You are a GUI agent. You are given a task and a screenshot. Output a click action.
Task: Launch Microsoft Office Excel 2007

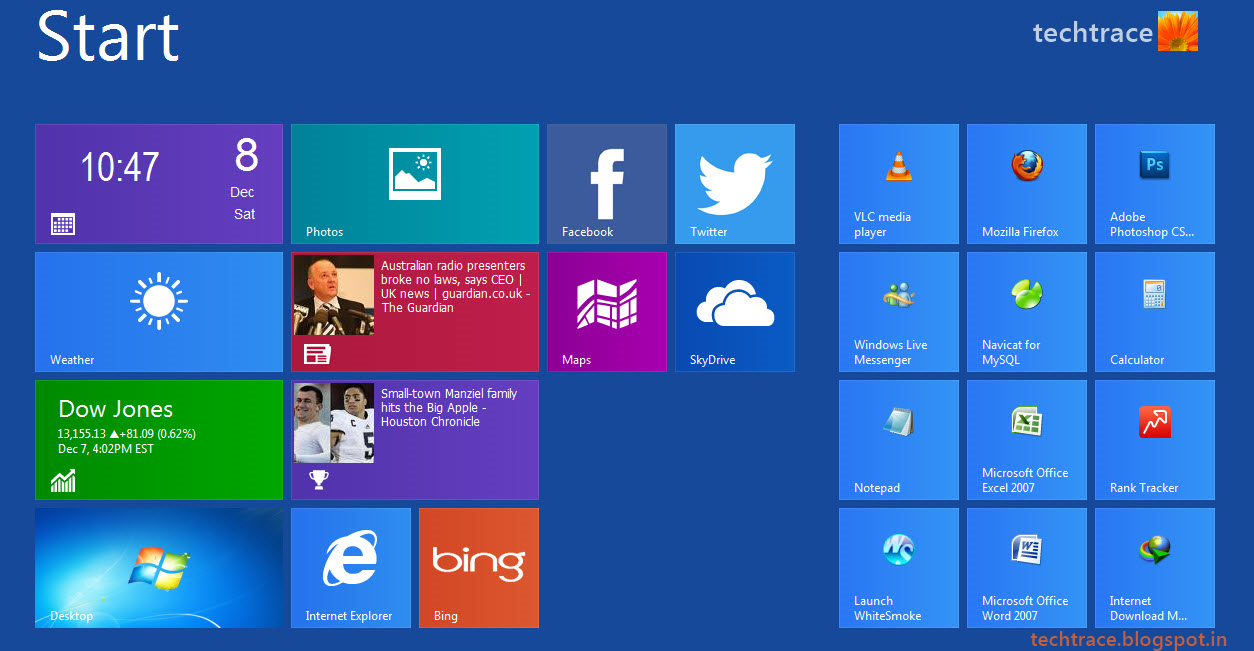tap(1026, 440)
